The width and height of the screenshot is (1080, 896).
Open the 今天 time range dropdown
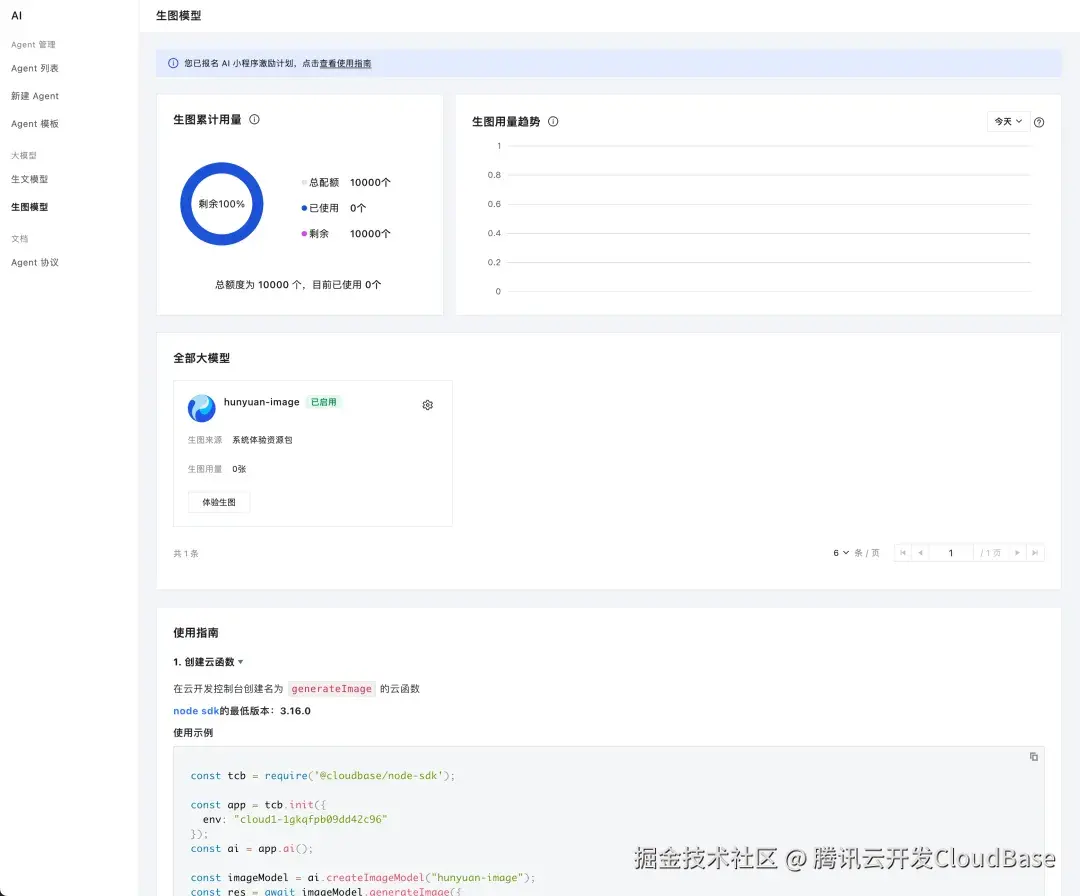(x=1008, y=120)
